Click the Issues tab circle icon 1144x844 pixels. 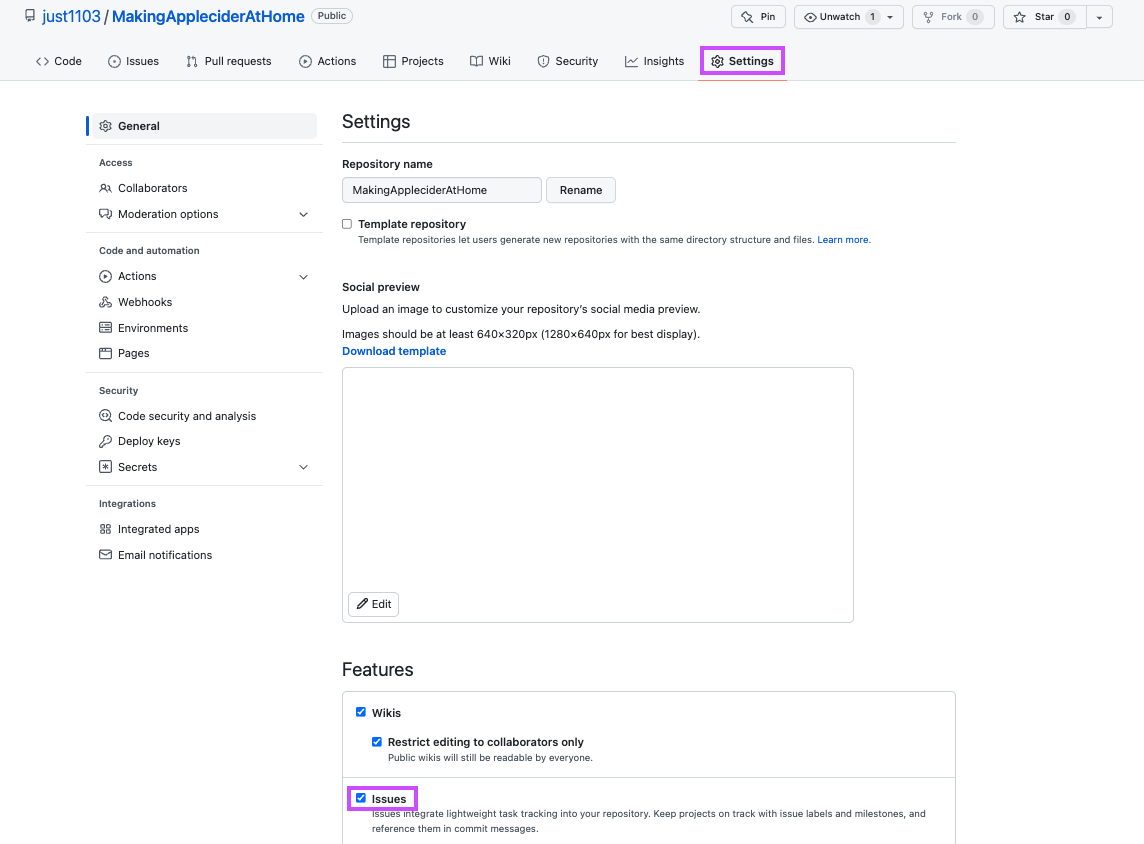[114, 61]
